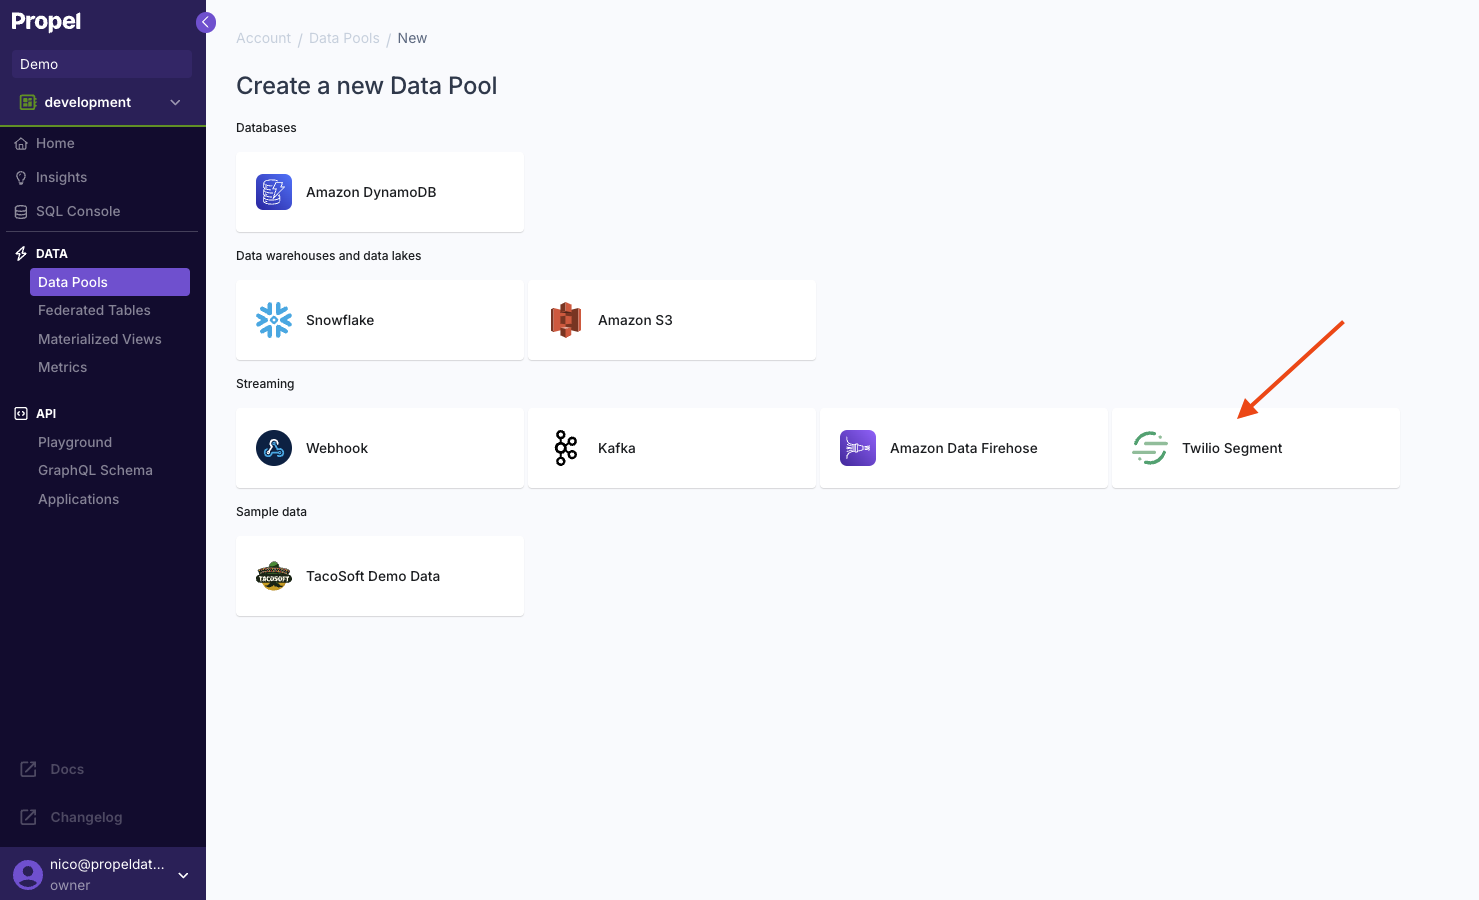Screen dimensions: 1479x900
Task: Open the Metrics section
Action: (x=62, y=367)
